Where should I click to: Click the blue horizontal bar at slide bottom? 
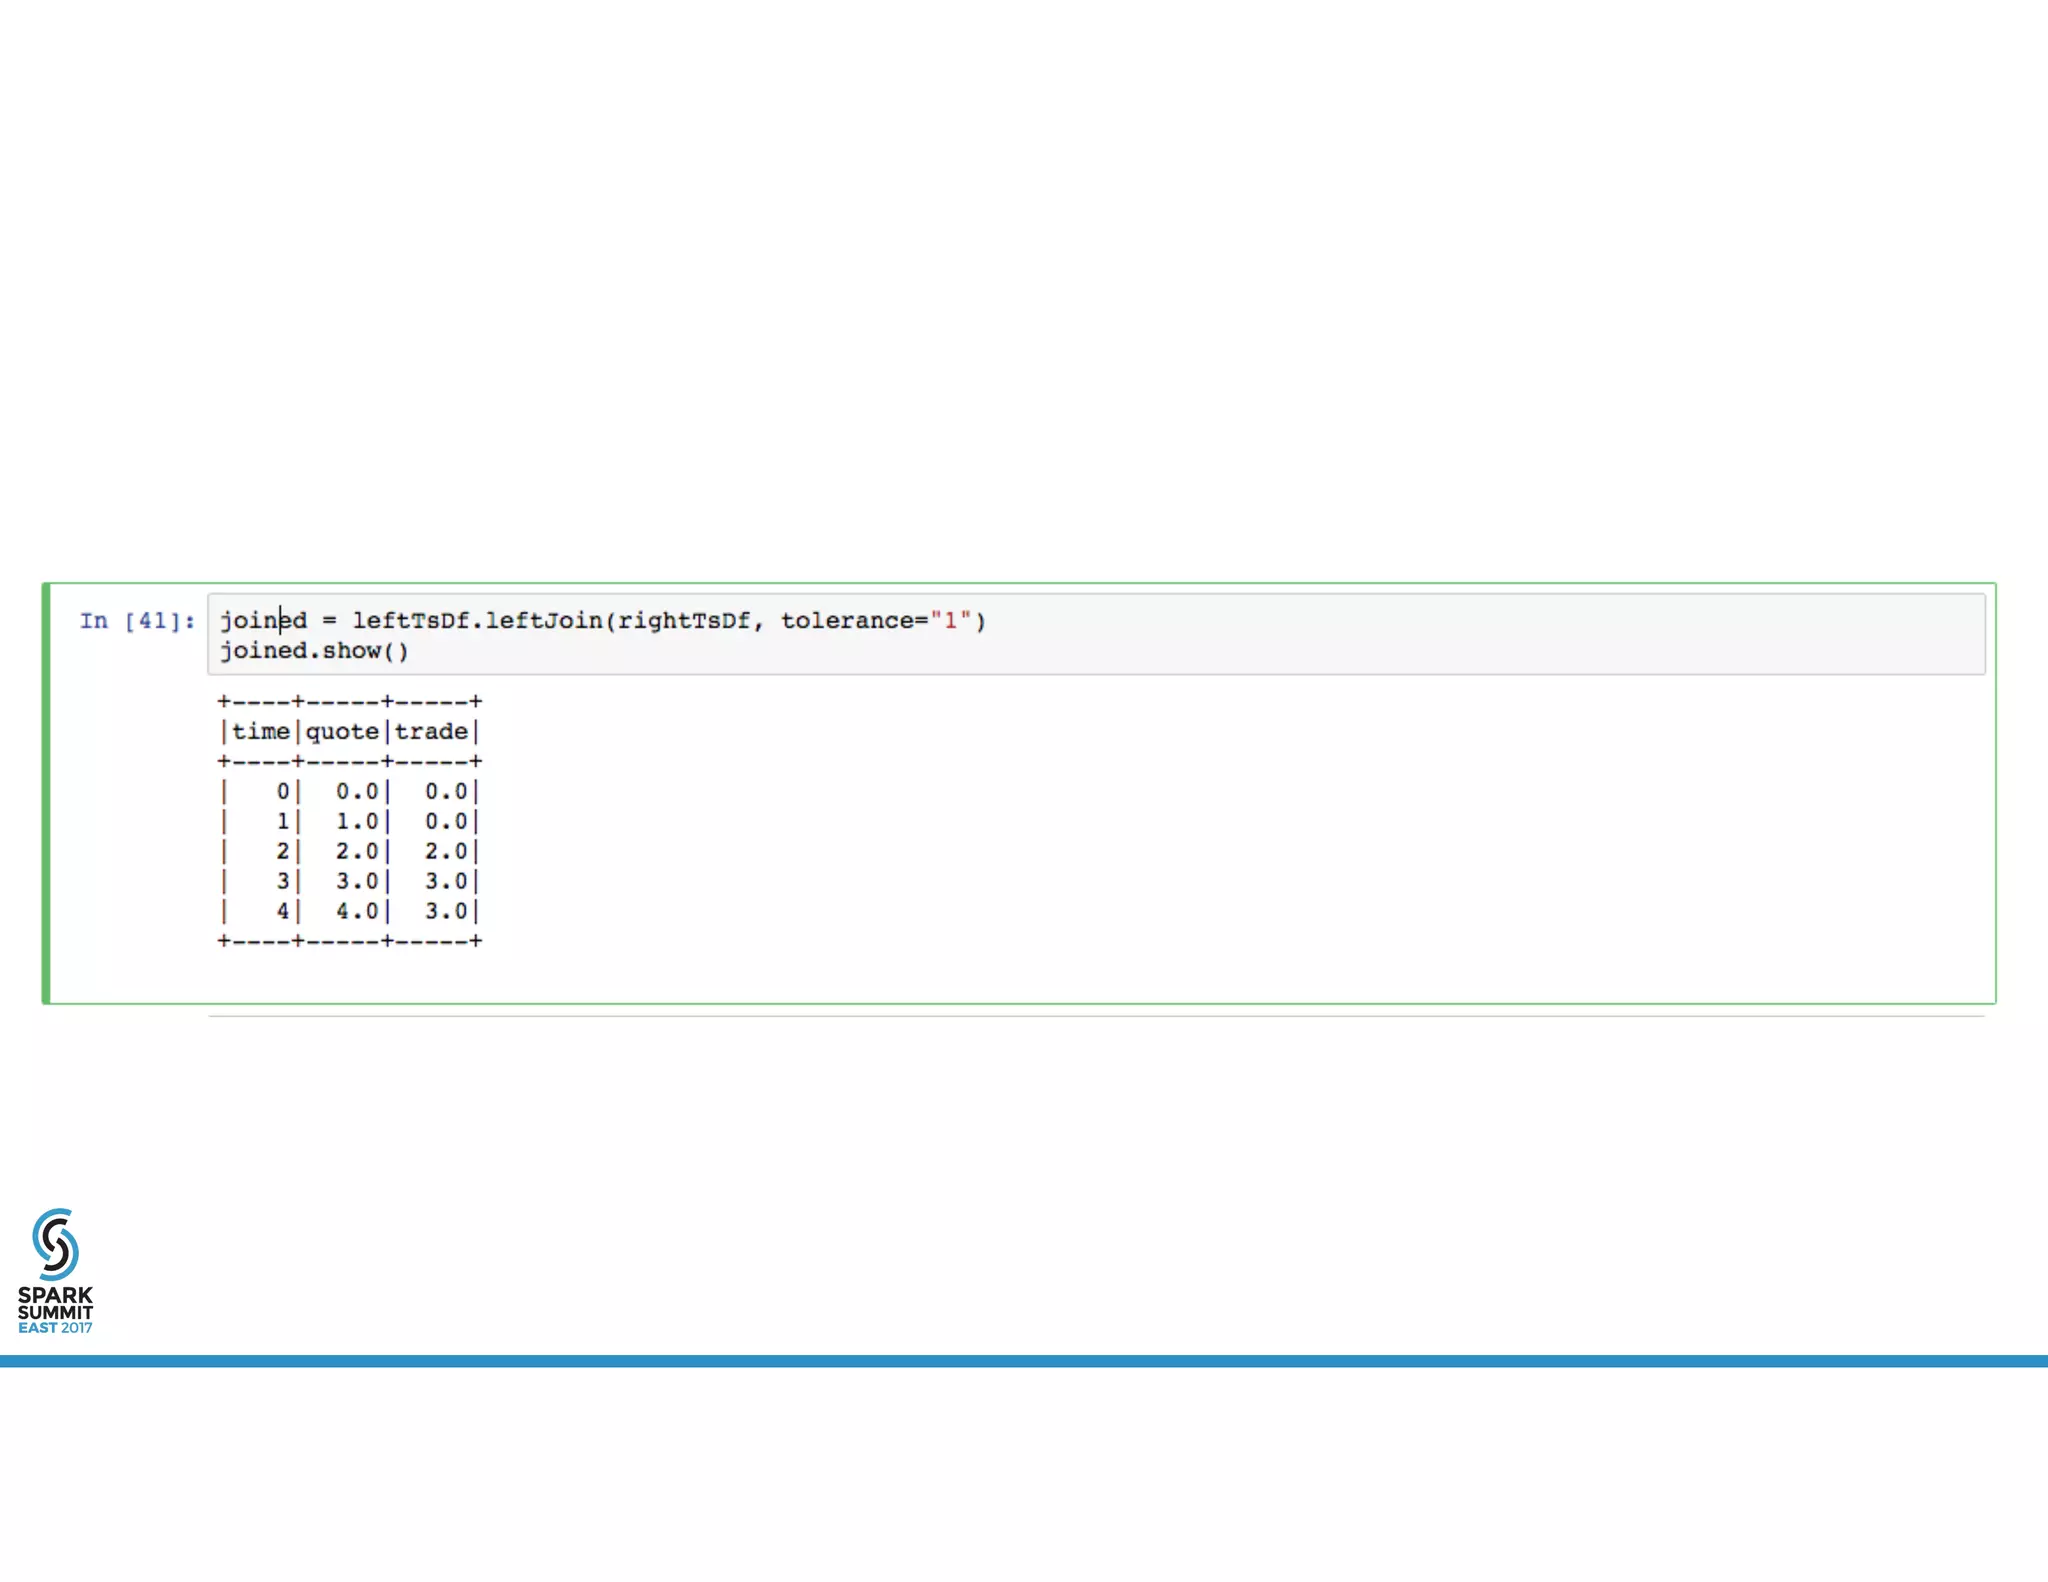point(1024,1361)
